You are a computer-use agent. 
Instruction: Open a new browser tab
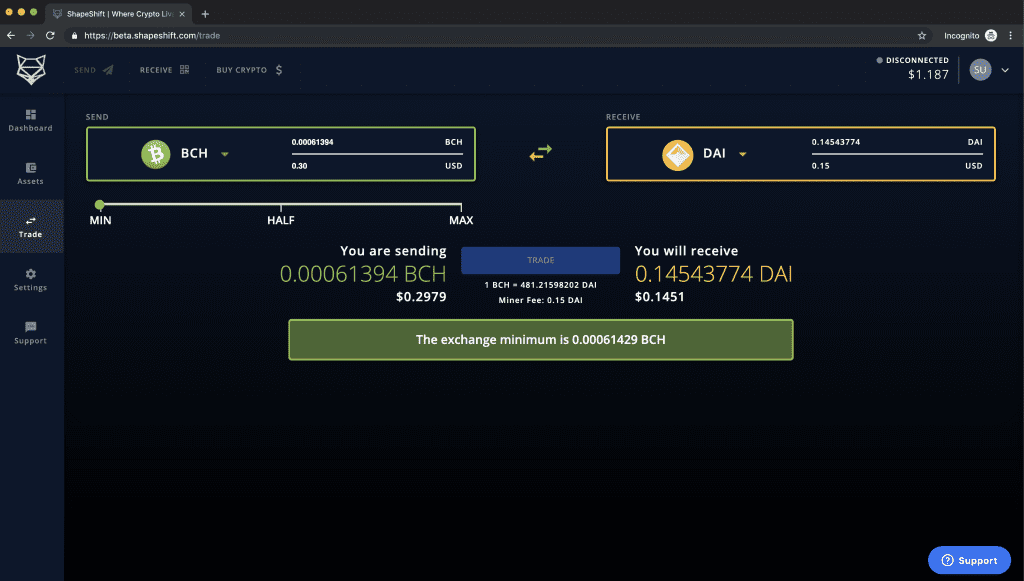[x=205, y=14]
